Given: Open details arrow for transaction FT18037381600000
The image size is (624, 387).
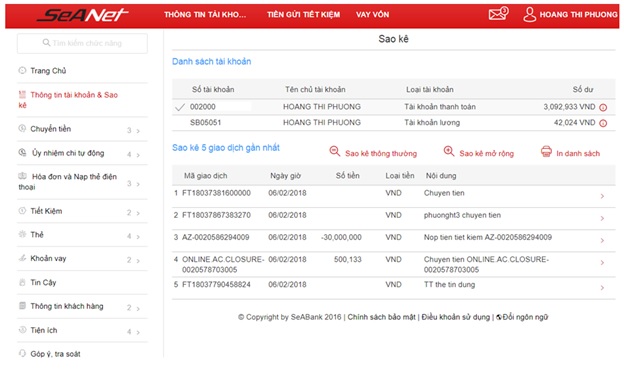Looking at the screenshot, I should (x=602, y=196).
